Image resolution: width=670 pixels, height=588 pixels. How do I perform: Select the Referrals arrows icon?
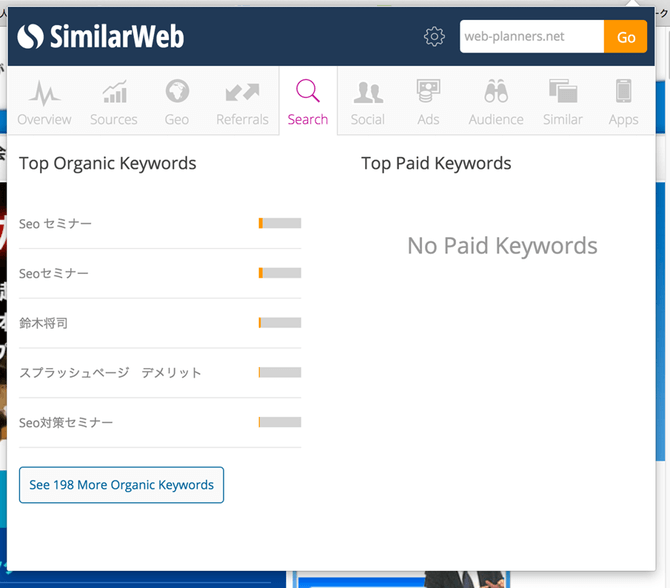tap(242, 93)
